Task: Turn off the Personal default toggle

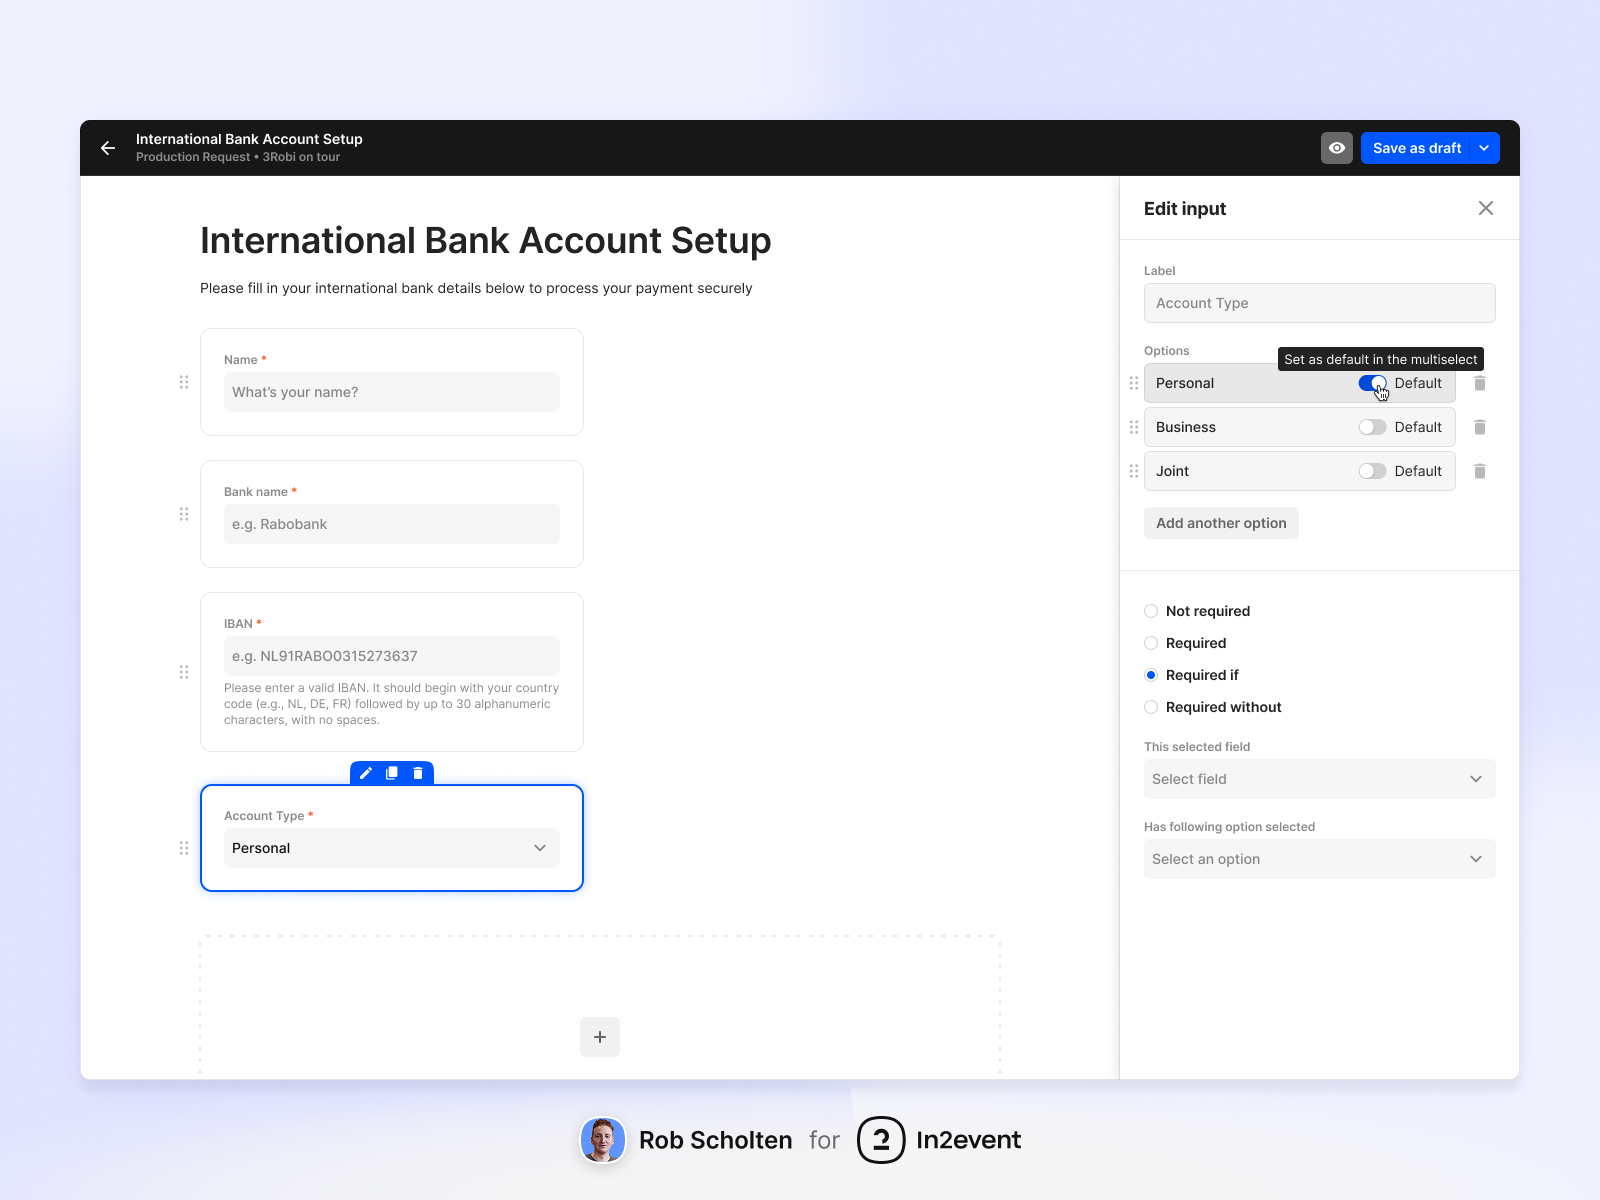Action: pyautogui.click(x=1372, y=383)
